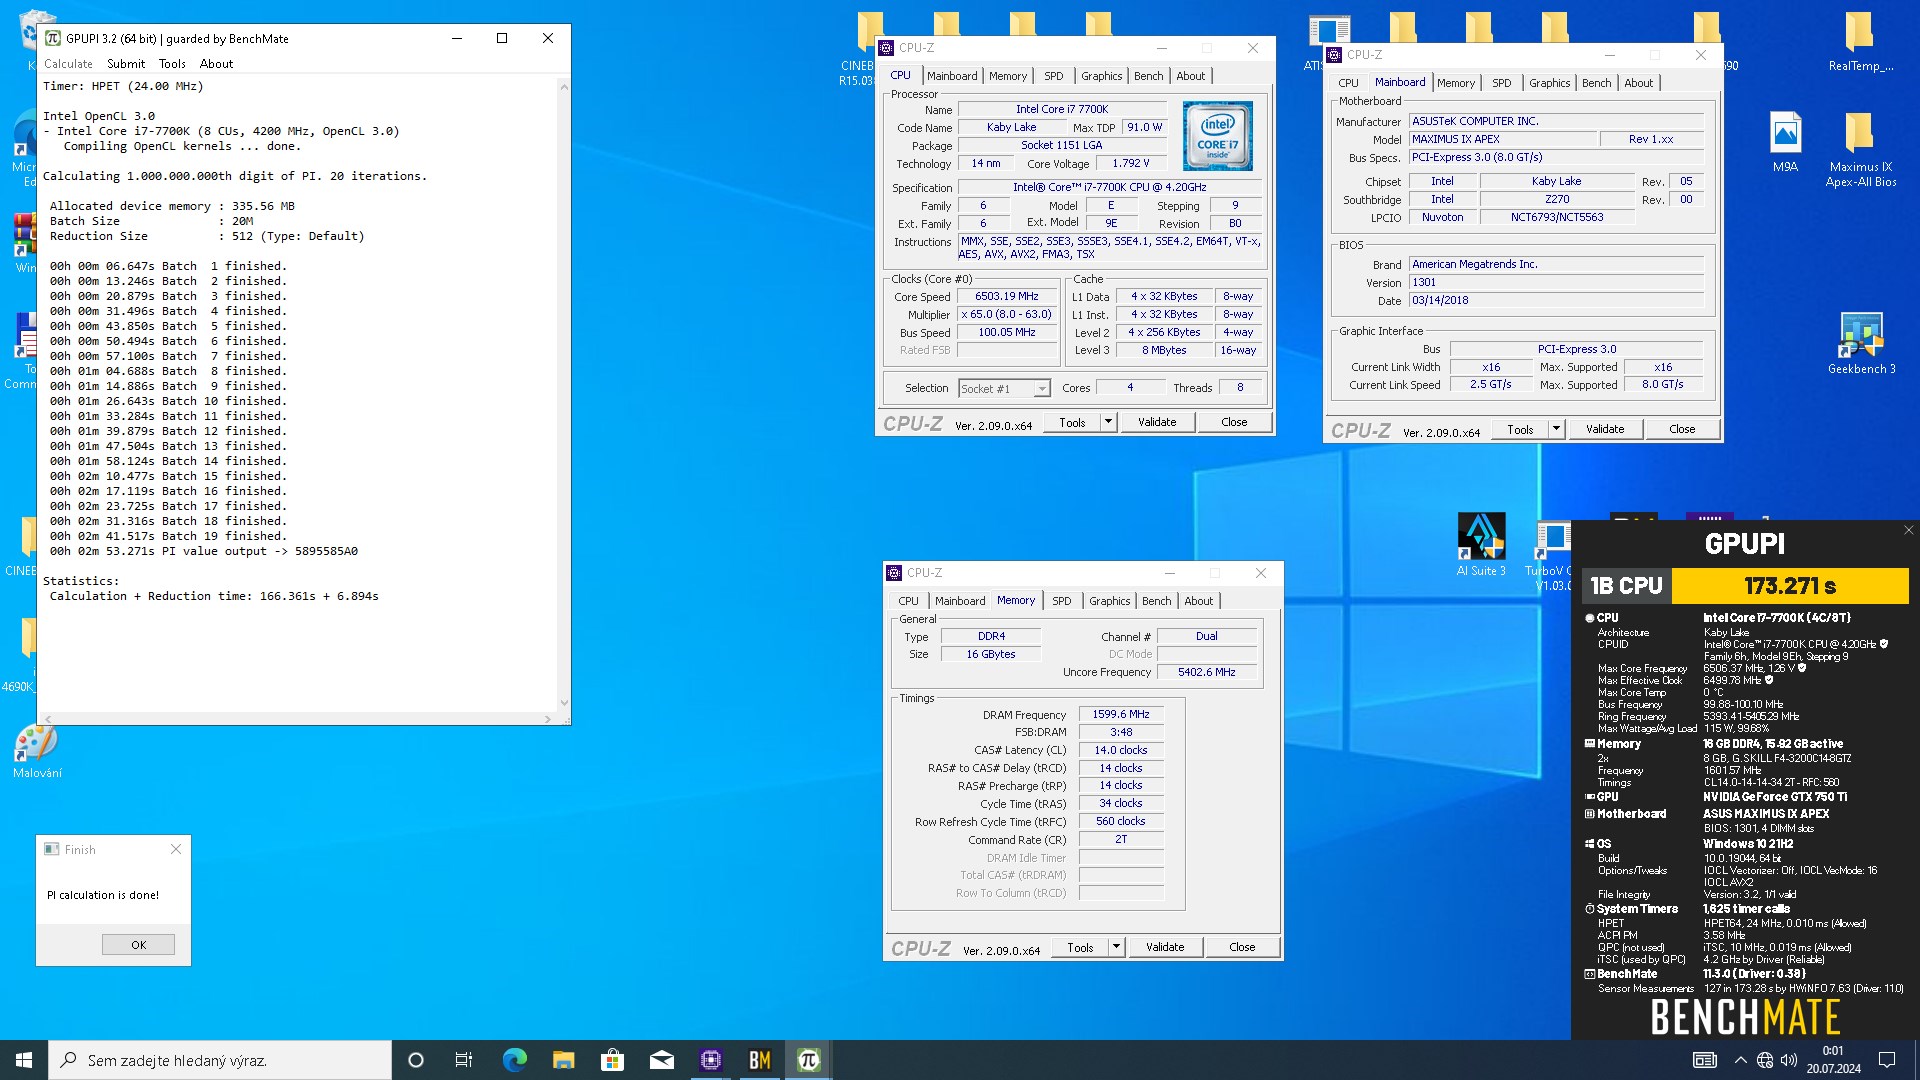Switch to Memory tab in CPU window
1920x1080 pixels.
(x=1008, y=76)
